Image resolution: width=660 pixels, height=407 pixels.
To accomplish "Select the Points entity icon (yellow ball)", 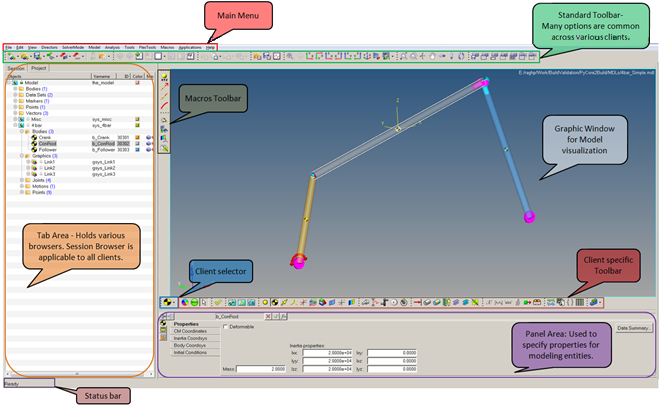I will 265,302.
